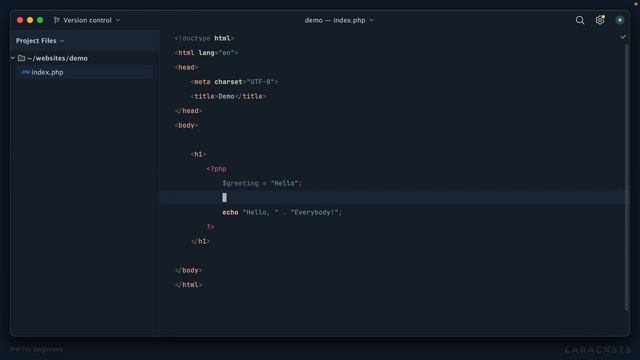Collapse the ~/websites/demo folder chevron

click(x=13, y=58)
